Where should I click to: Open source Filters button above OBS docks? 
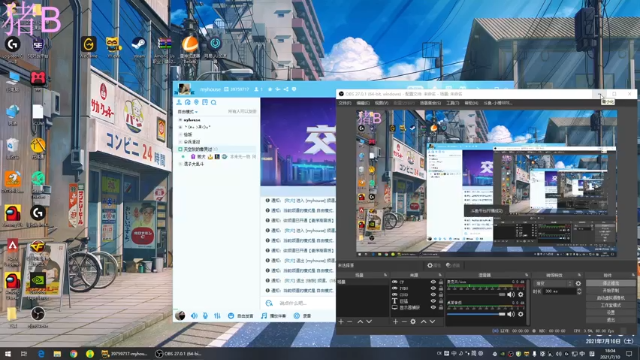click(453, 265)
